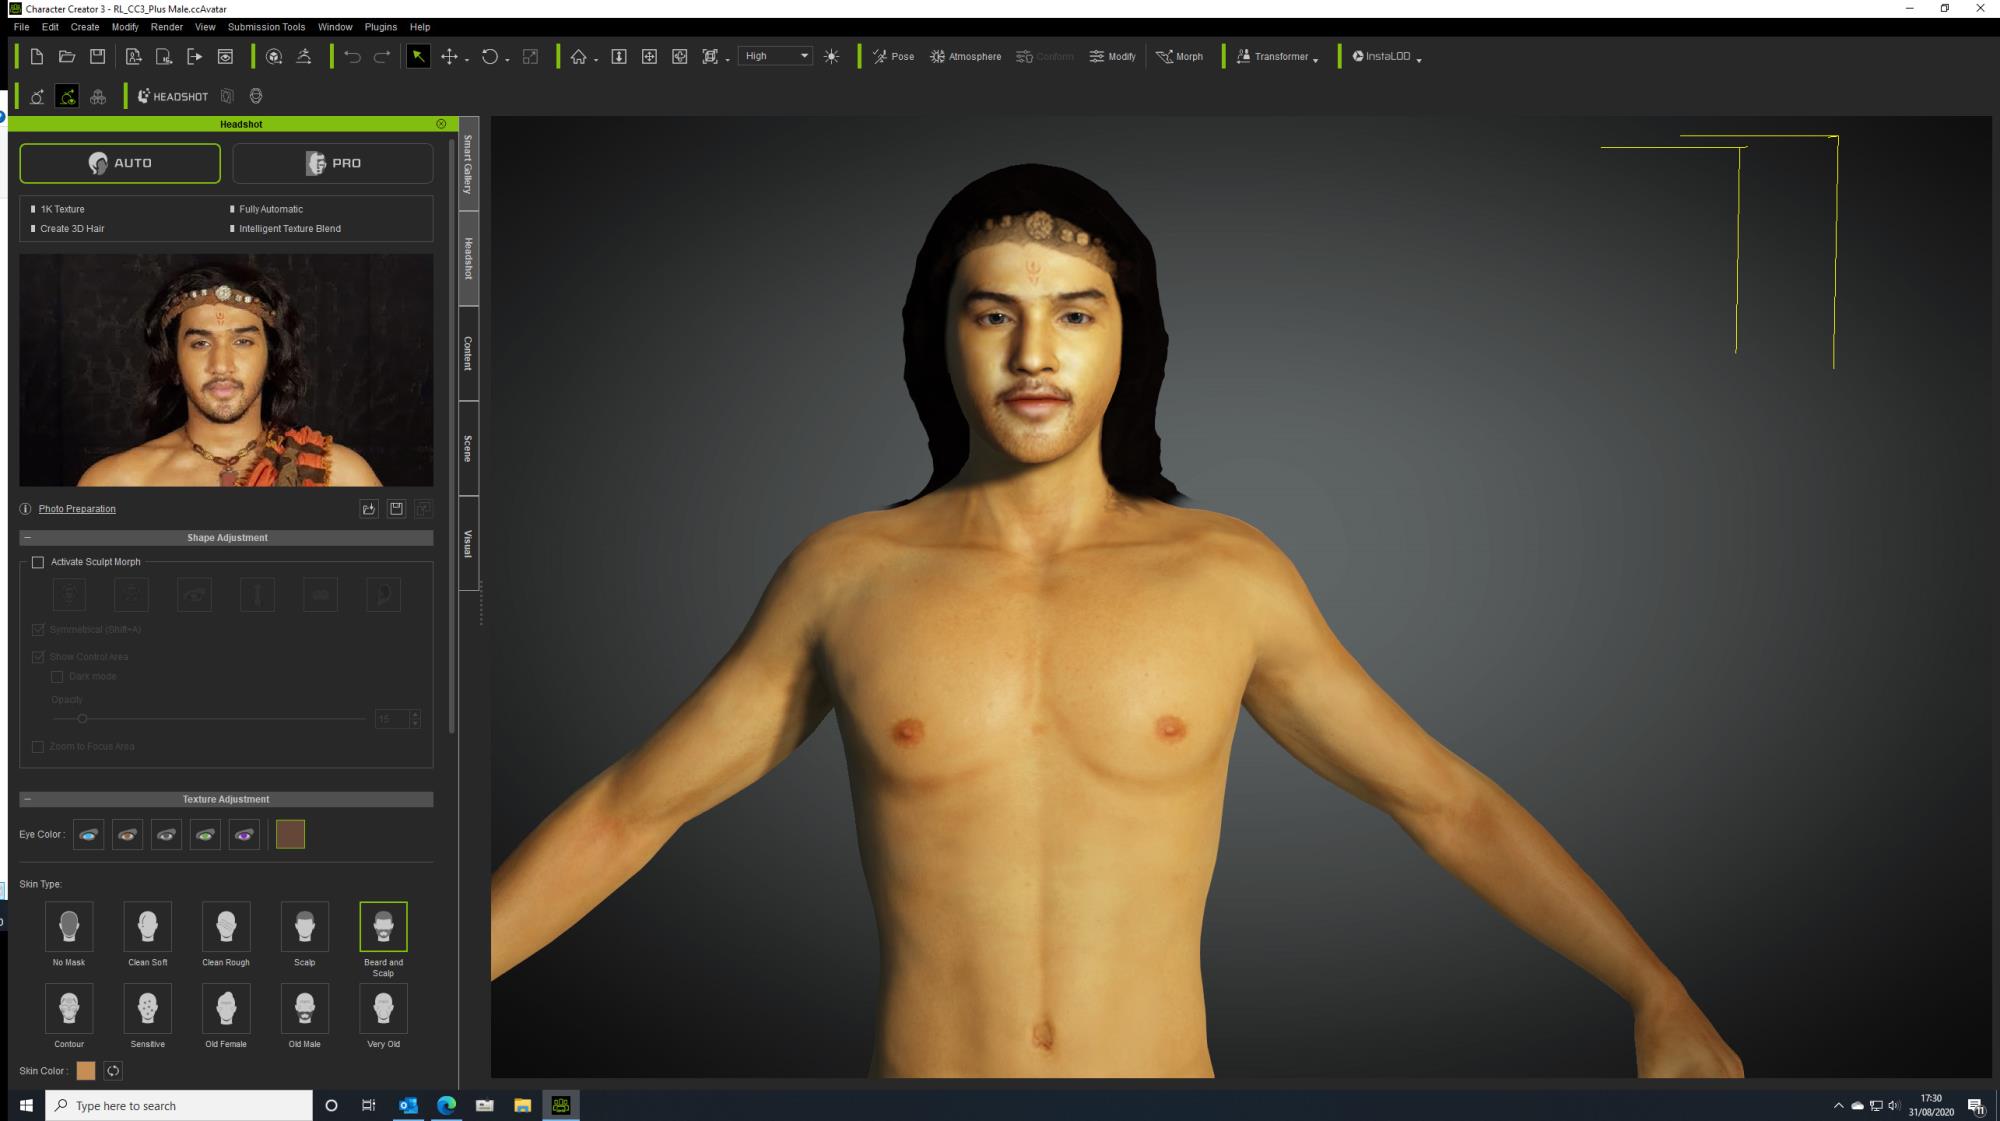Open the Photo Preparation link
The width and height of the screenshot is (2000, 1121).
77,509
